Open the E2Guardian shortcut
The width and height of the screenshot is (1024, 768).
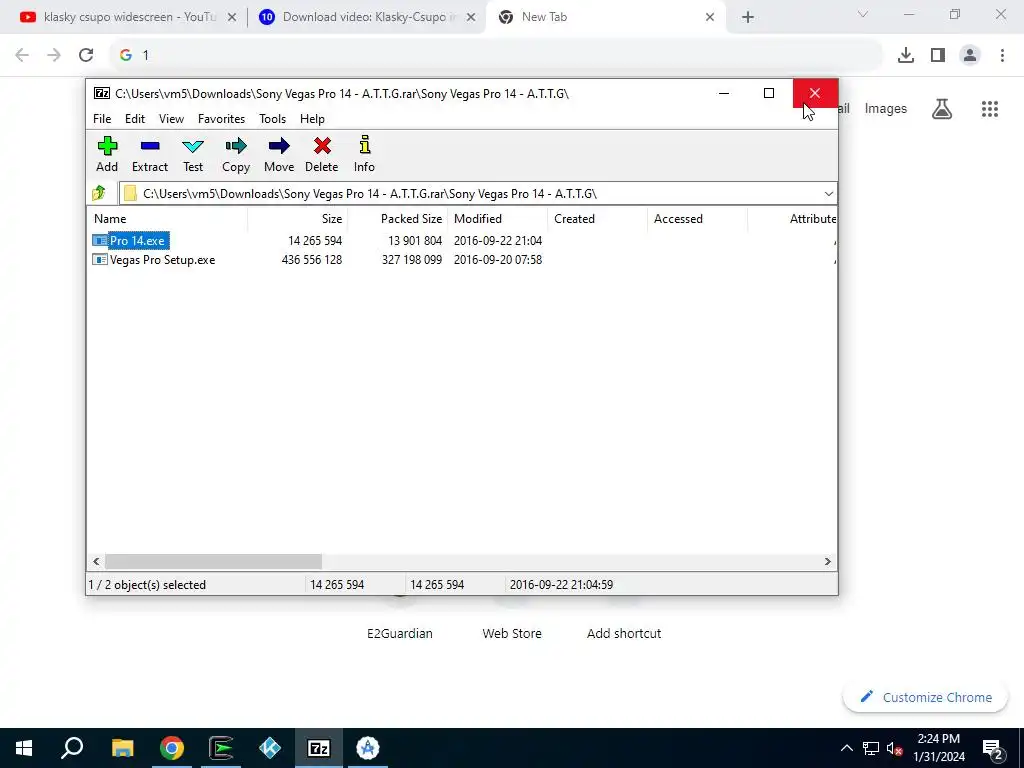pos(400,633)
